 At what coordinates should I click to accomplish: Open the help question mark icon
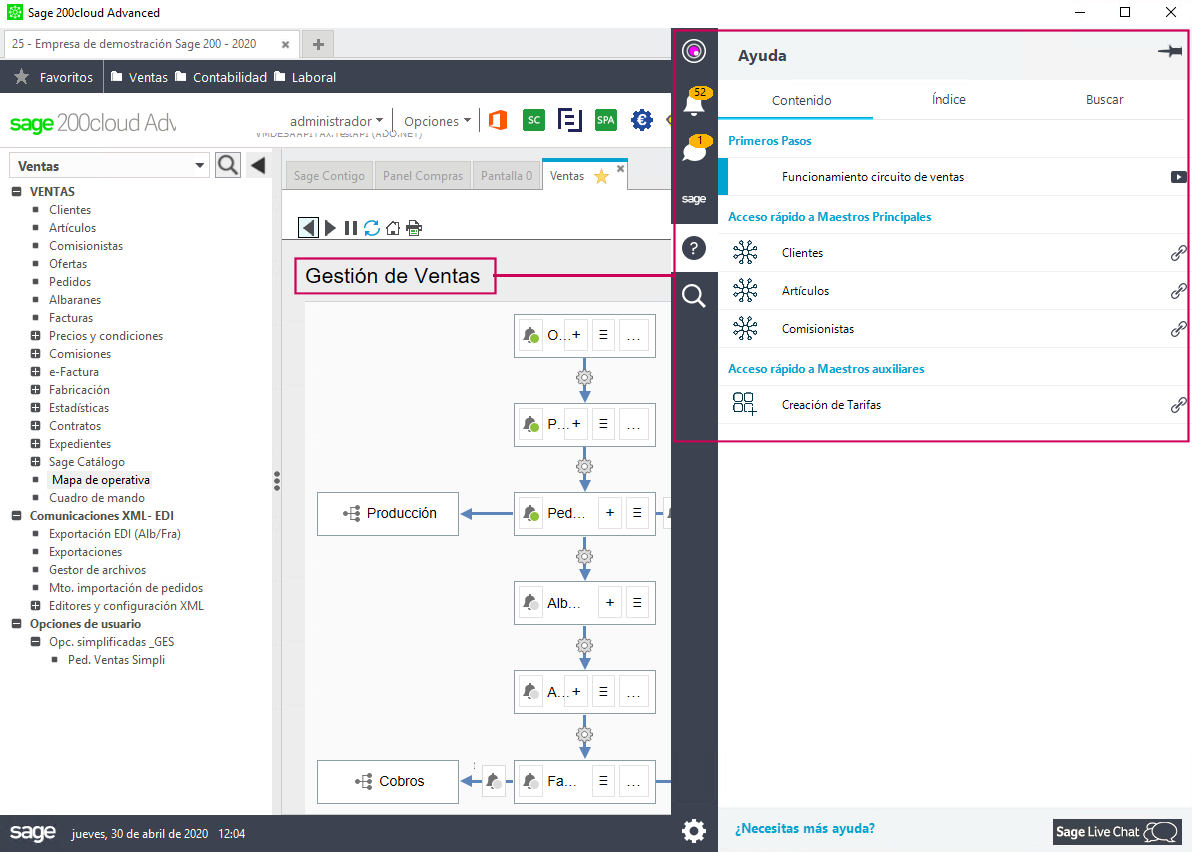coord(693,248)
